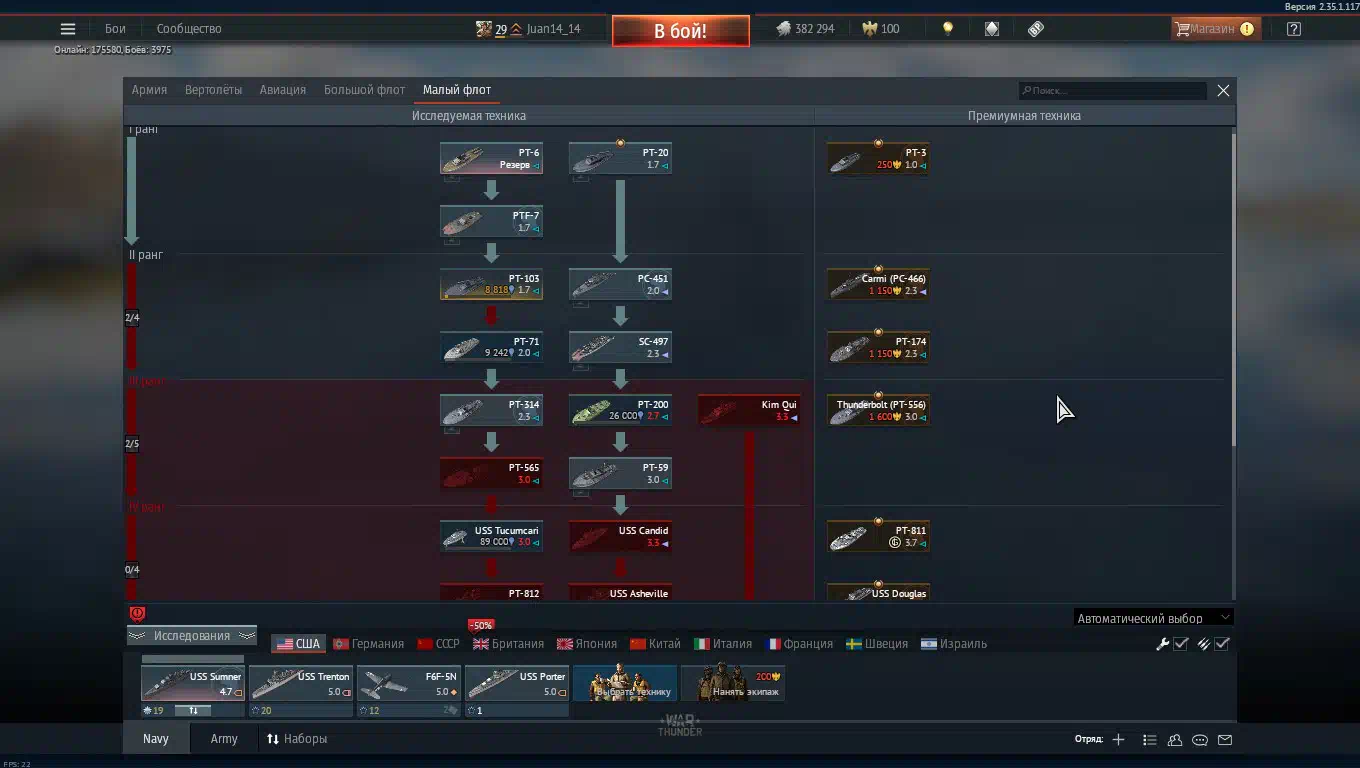The width and height of the screenshot is (1360, 768).
Task: Choose the Британия nation
Action: pos(509,644)
